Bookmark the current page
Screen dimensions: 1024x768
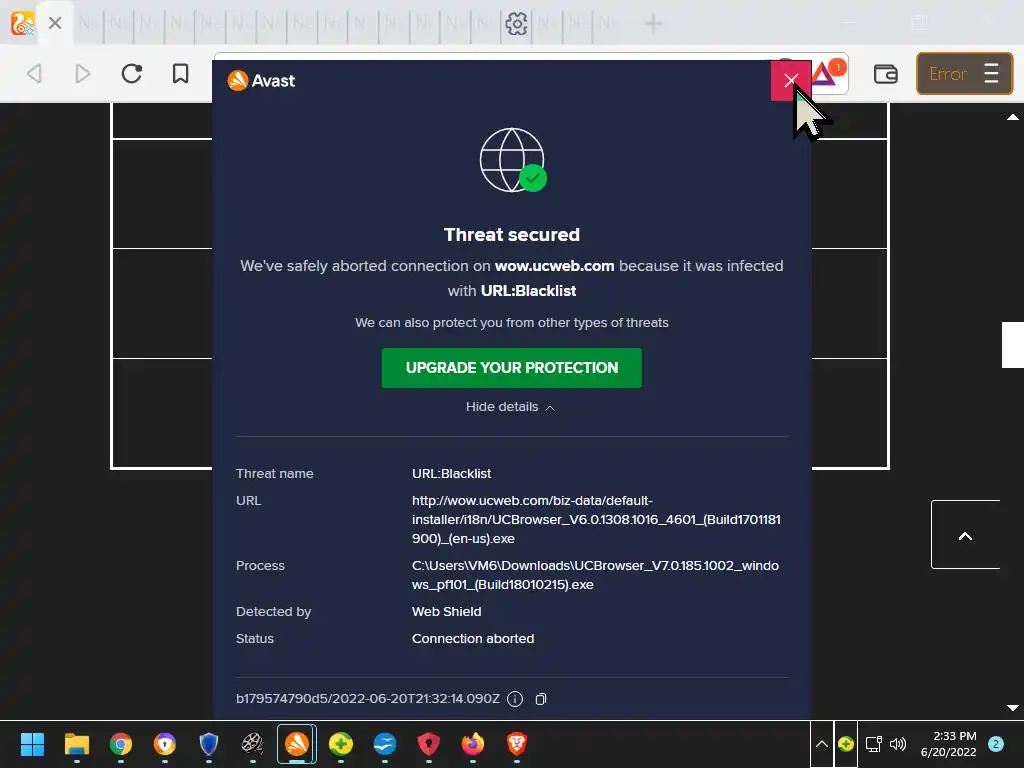[180, 73]
